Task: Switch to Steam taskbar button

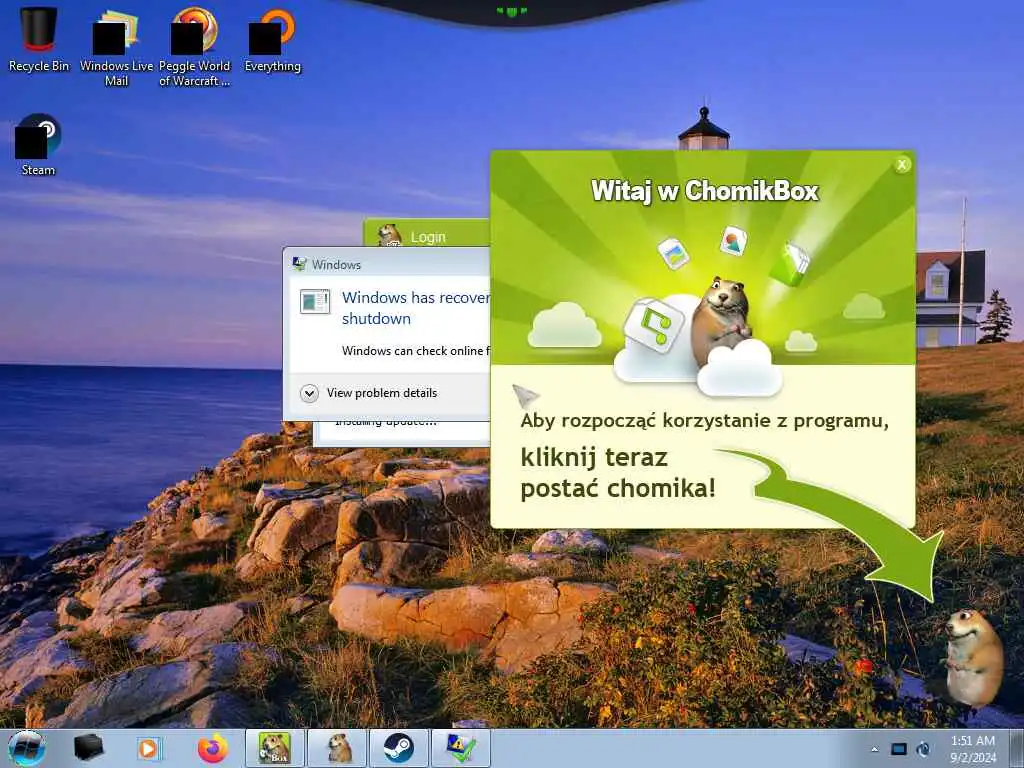Action: 399,748
